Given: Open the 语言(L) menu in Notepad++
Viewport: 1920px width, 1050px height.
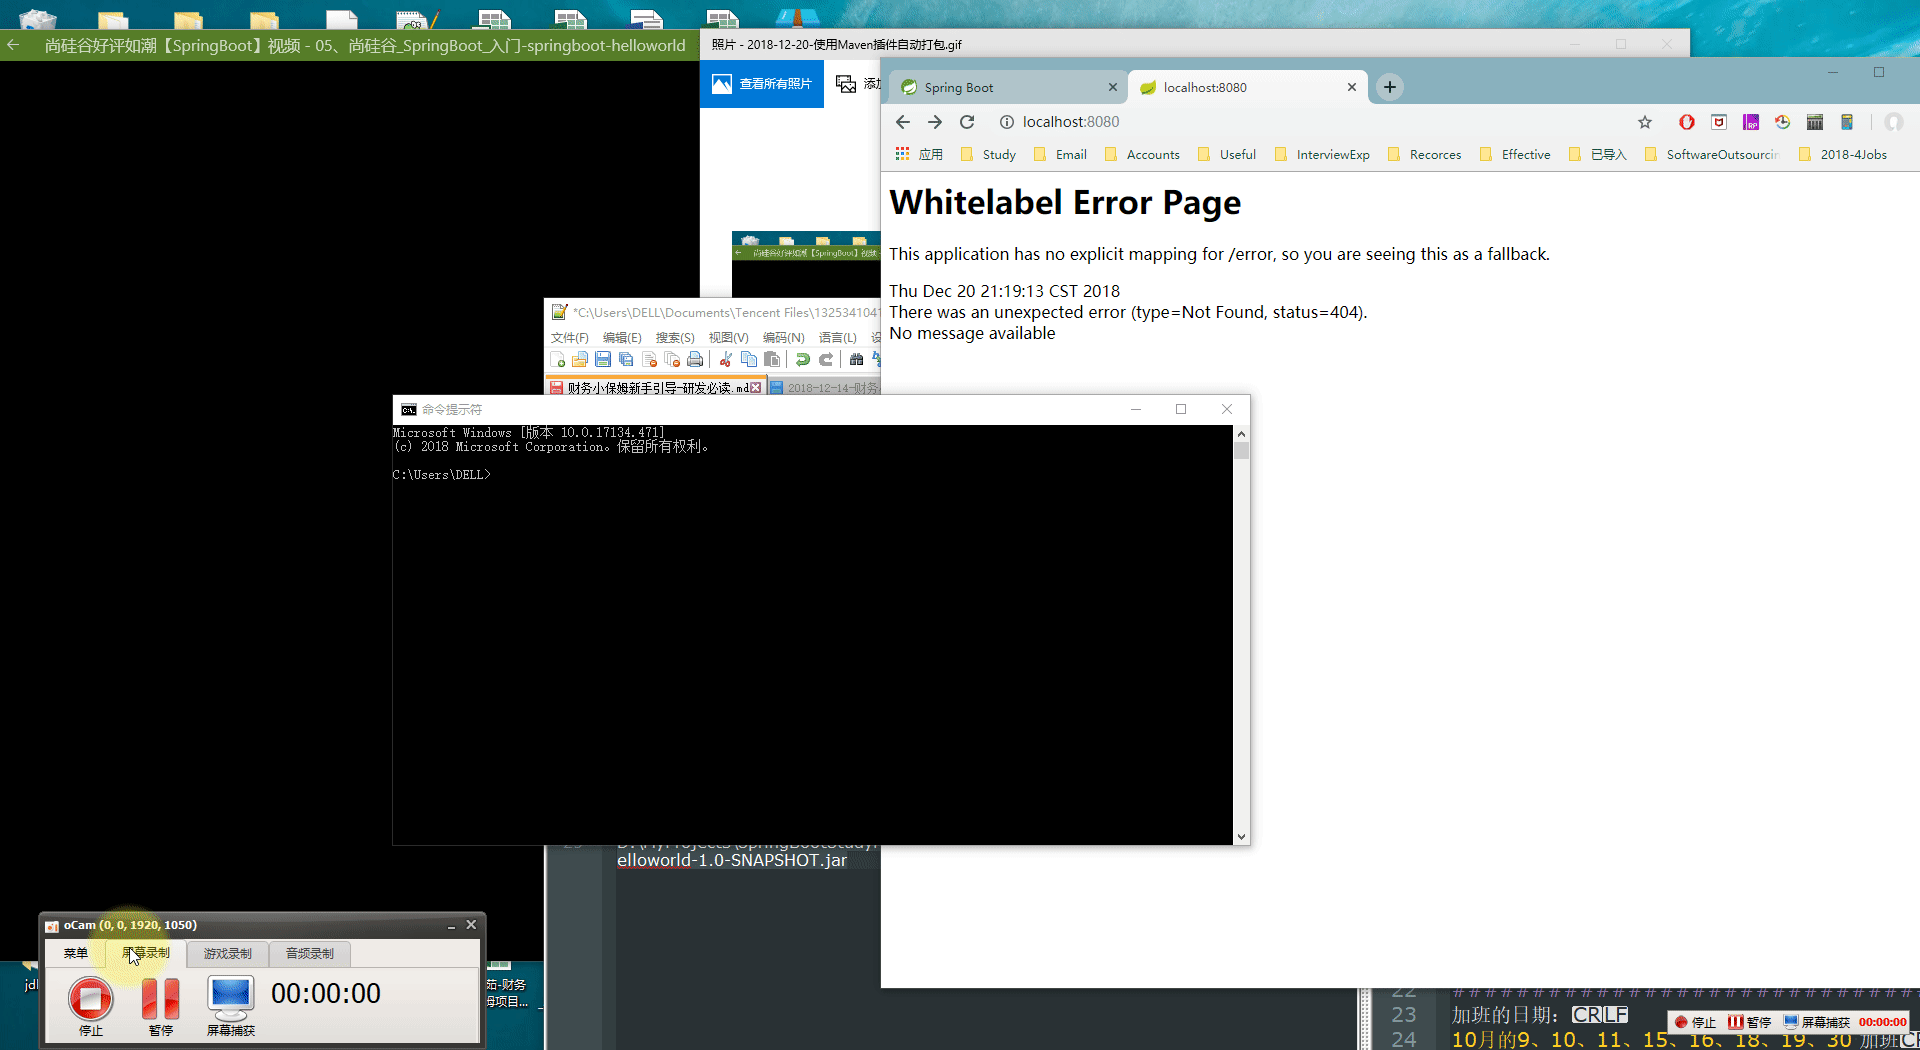Looking at the screenshot, I should pos(837,338).
